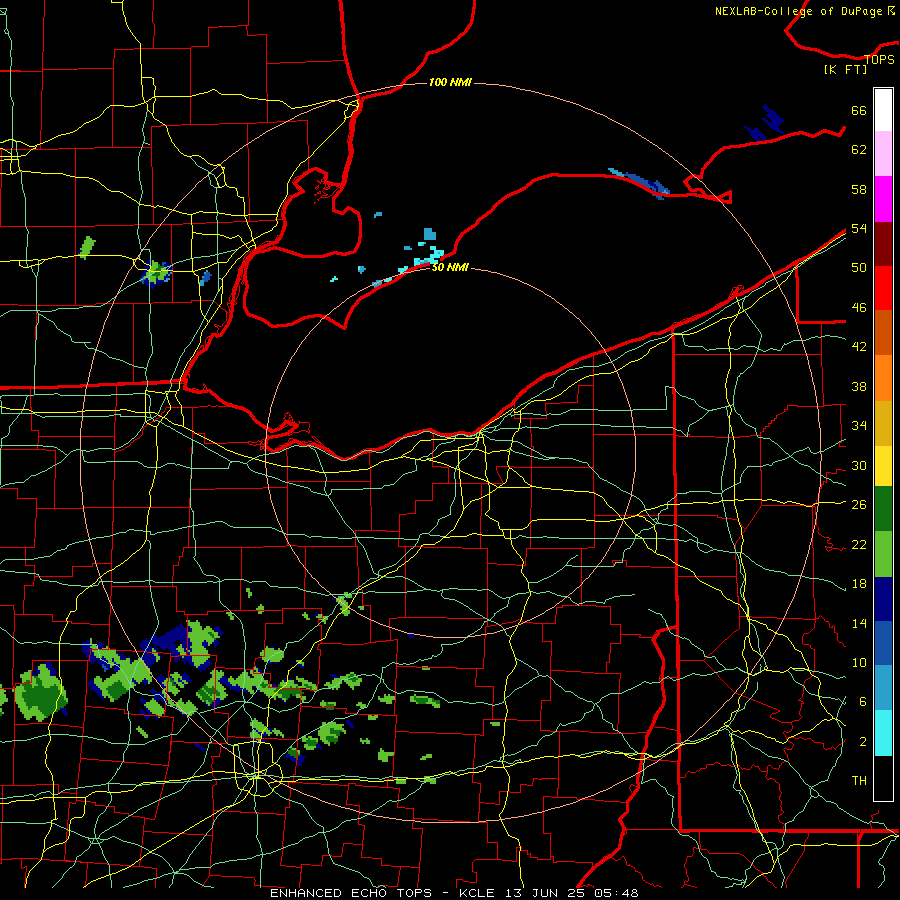Pick the light pink legend swatch
900x900 pixels.
883,154
